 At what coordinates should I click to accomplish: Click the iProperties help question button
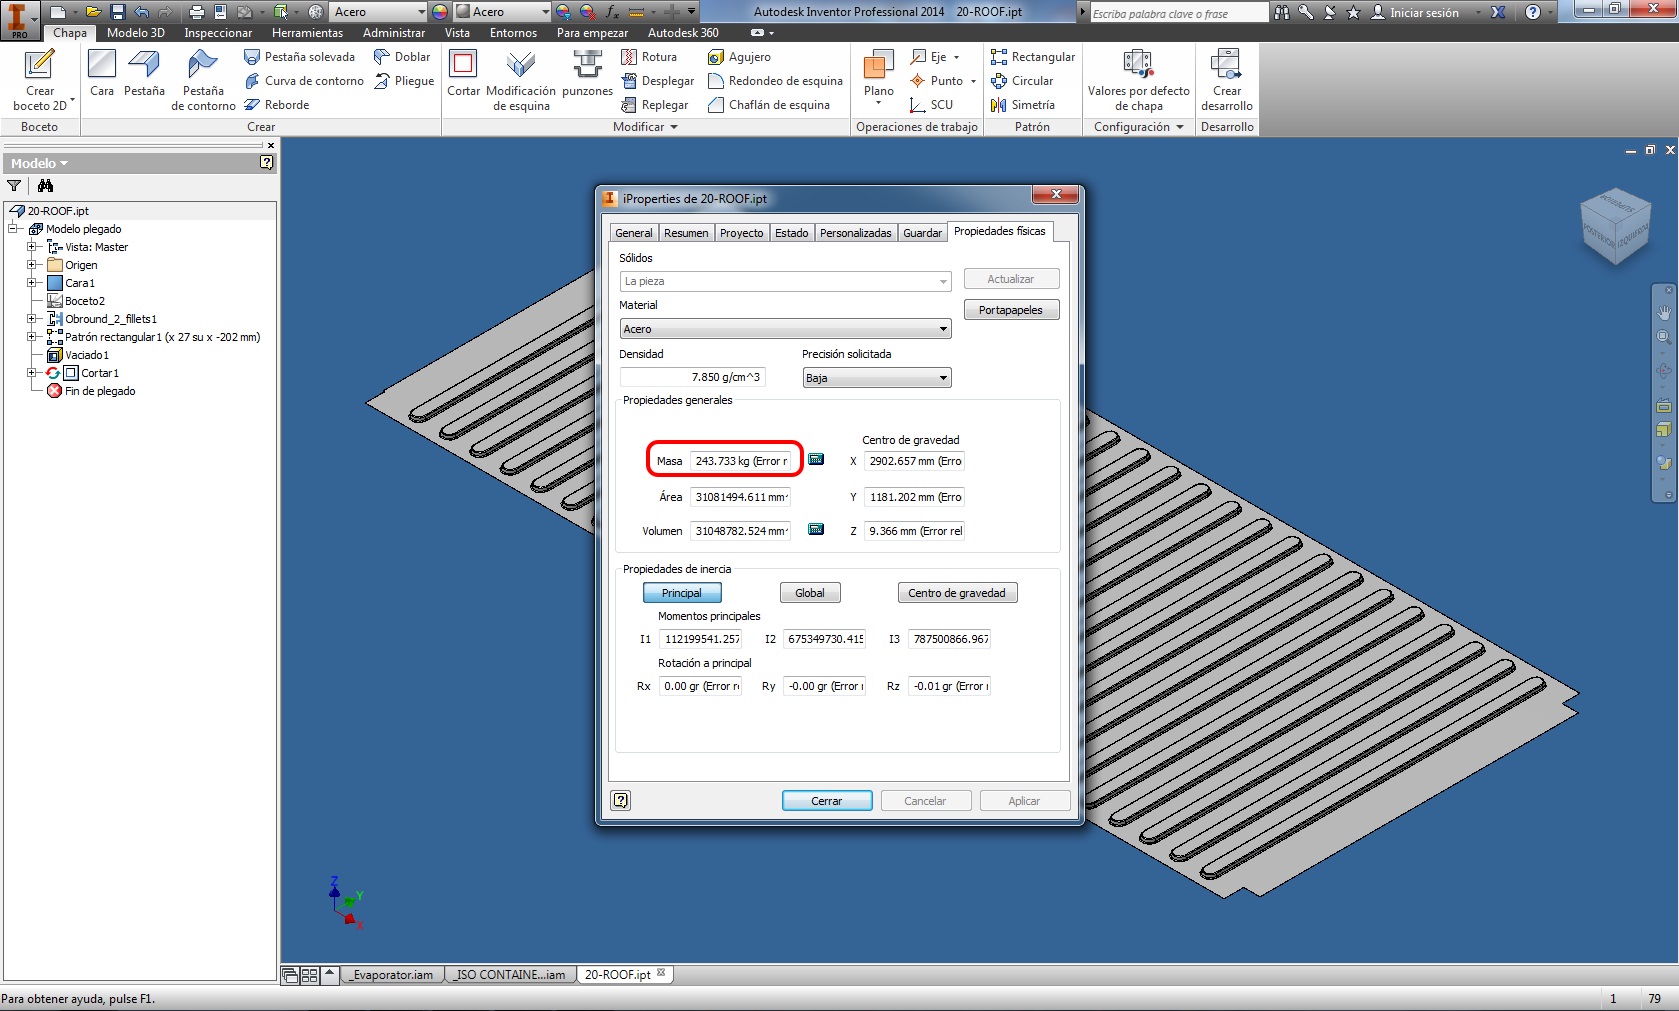coord(621,800)
